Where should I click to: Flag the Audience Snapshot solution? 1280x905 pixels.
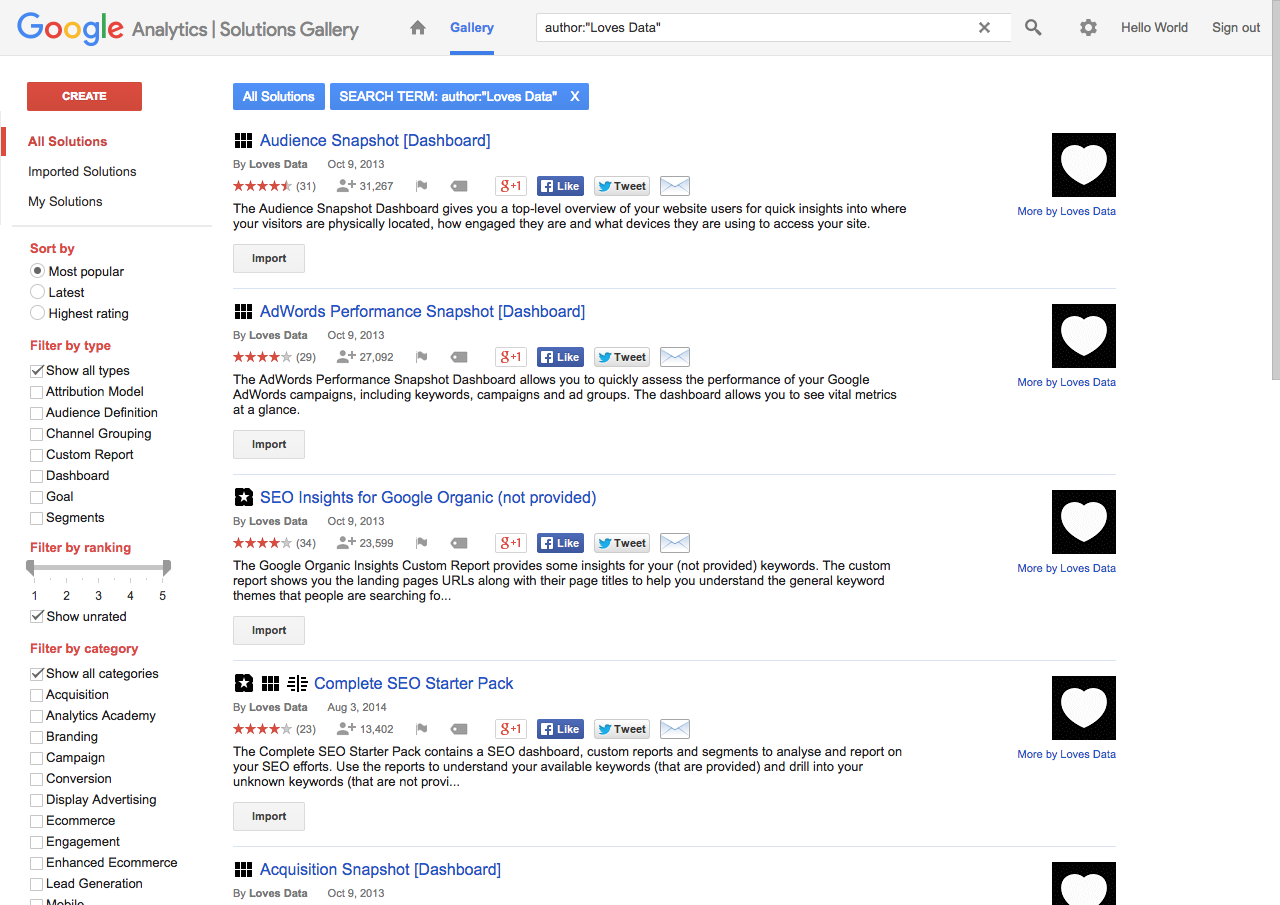tap(422, 186)
